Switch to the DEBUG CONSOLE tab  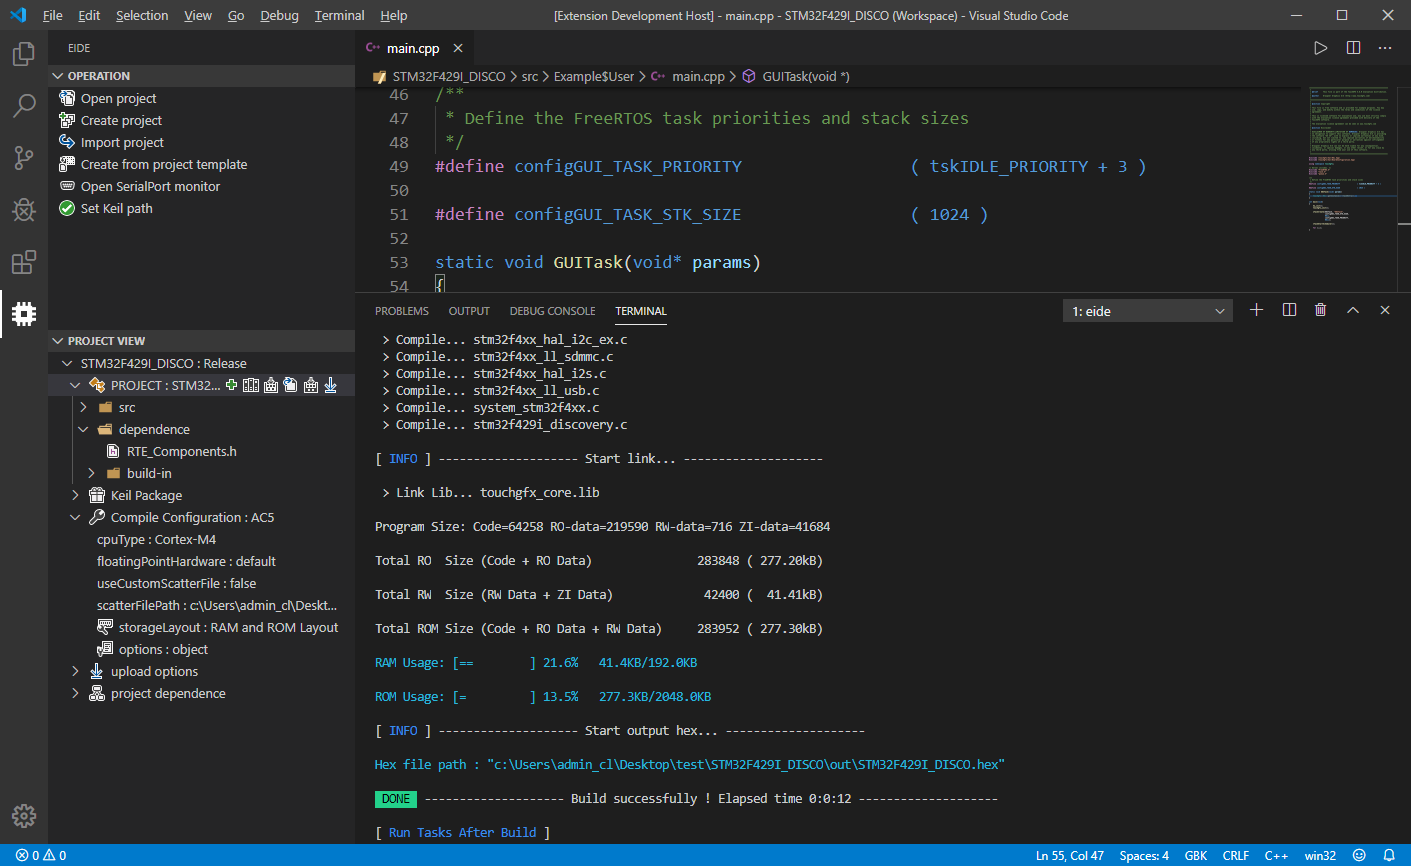(x=552, y=311)
